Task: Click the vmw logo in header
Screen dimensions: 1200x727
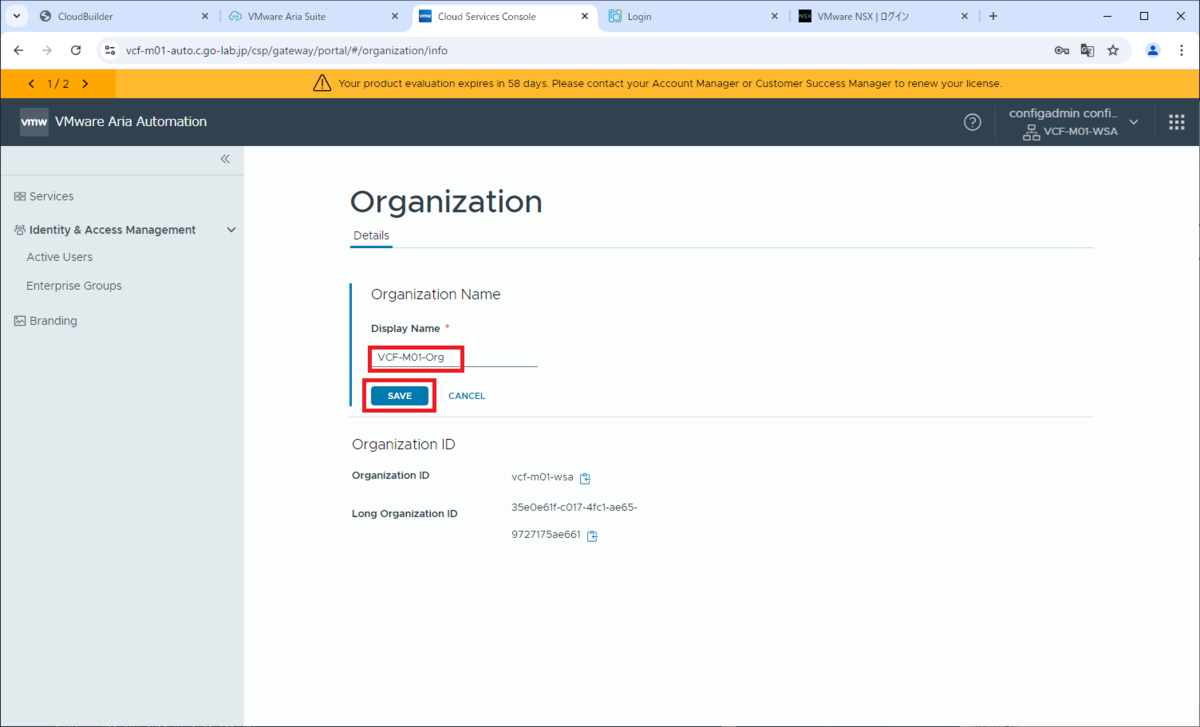Action: 34,122
